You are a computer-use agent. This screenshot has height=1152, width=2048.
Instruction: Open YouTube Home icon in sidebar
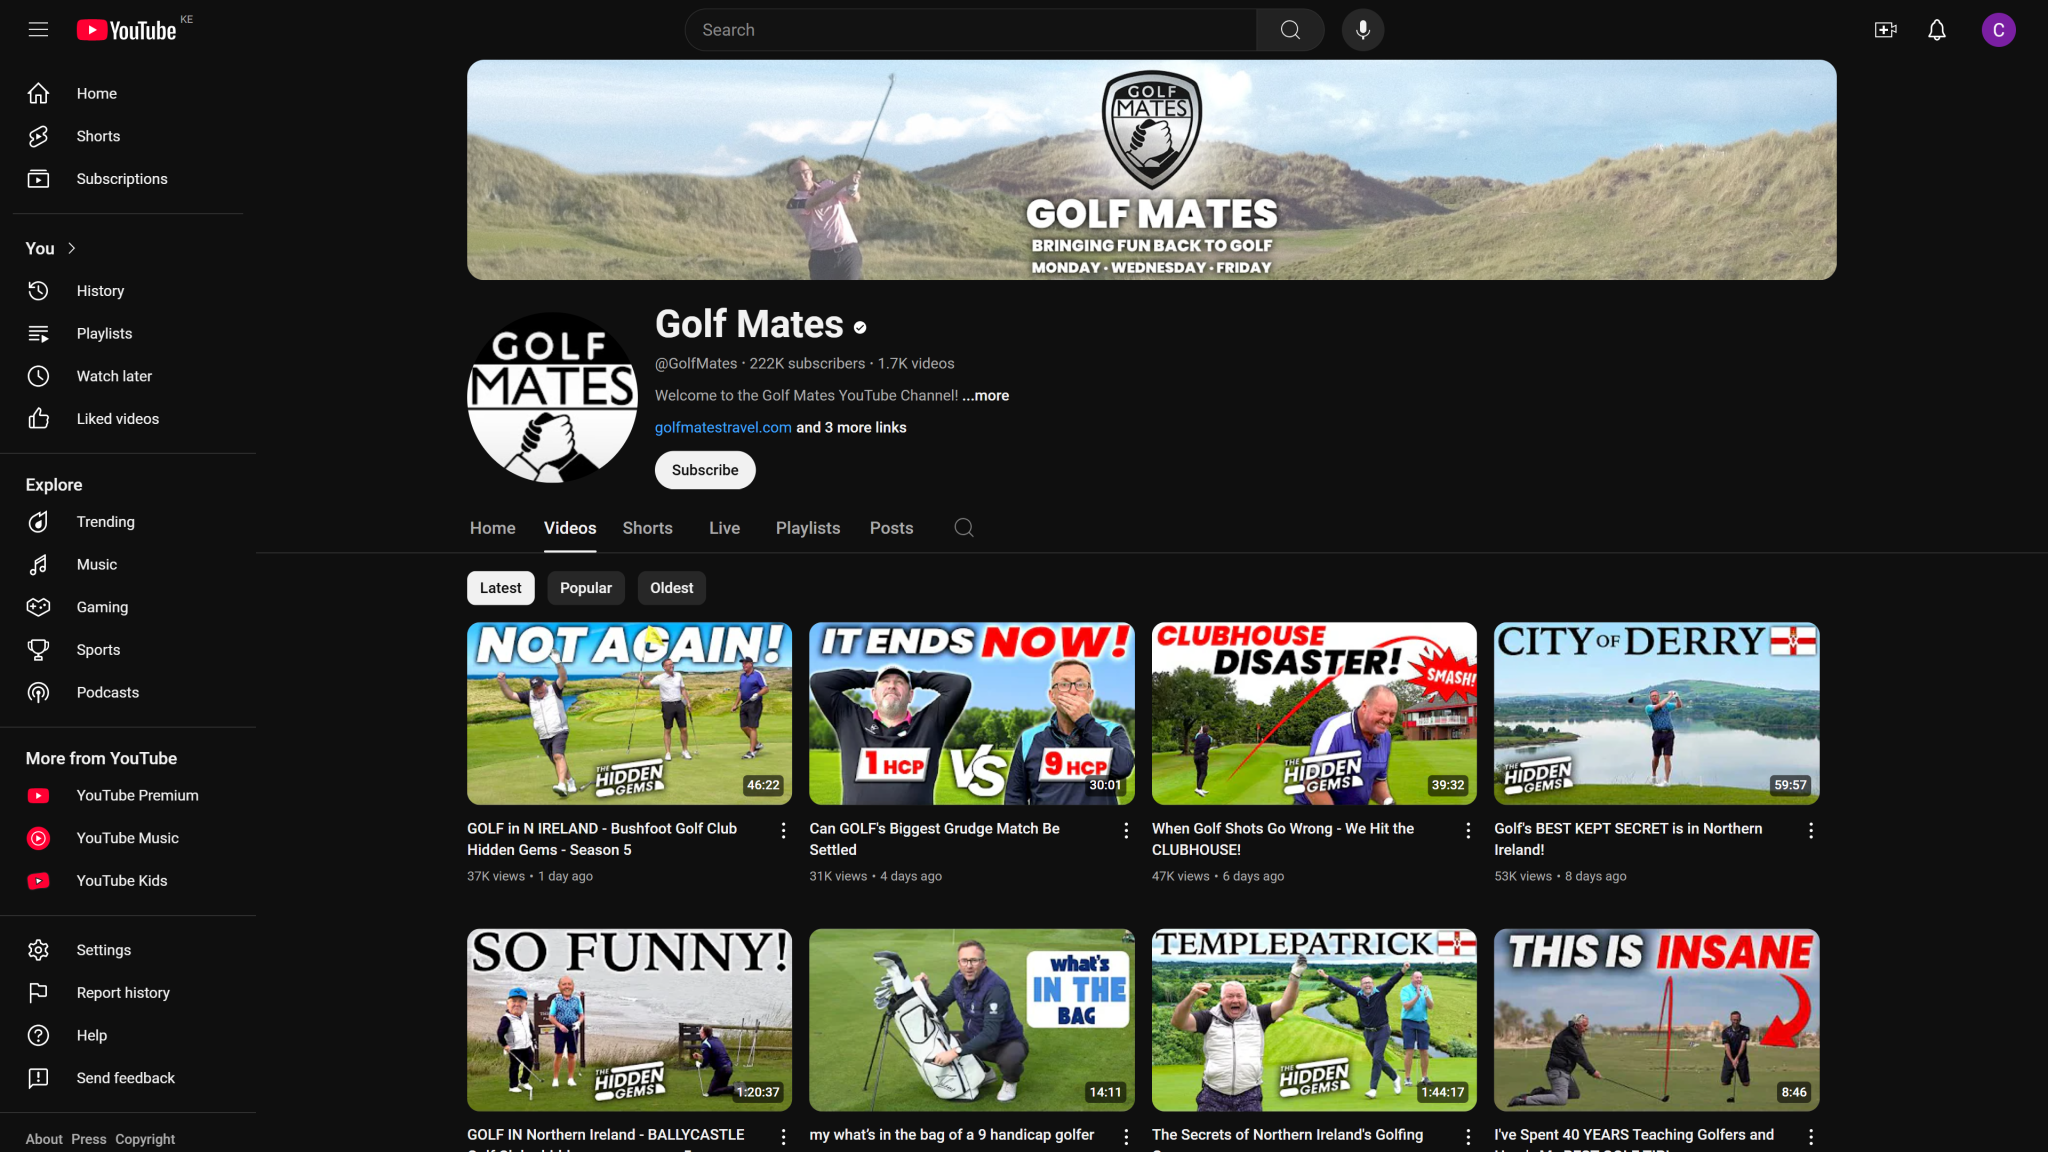[x=38, y=93]
